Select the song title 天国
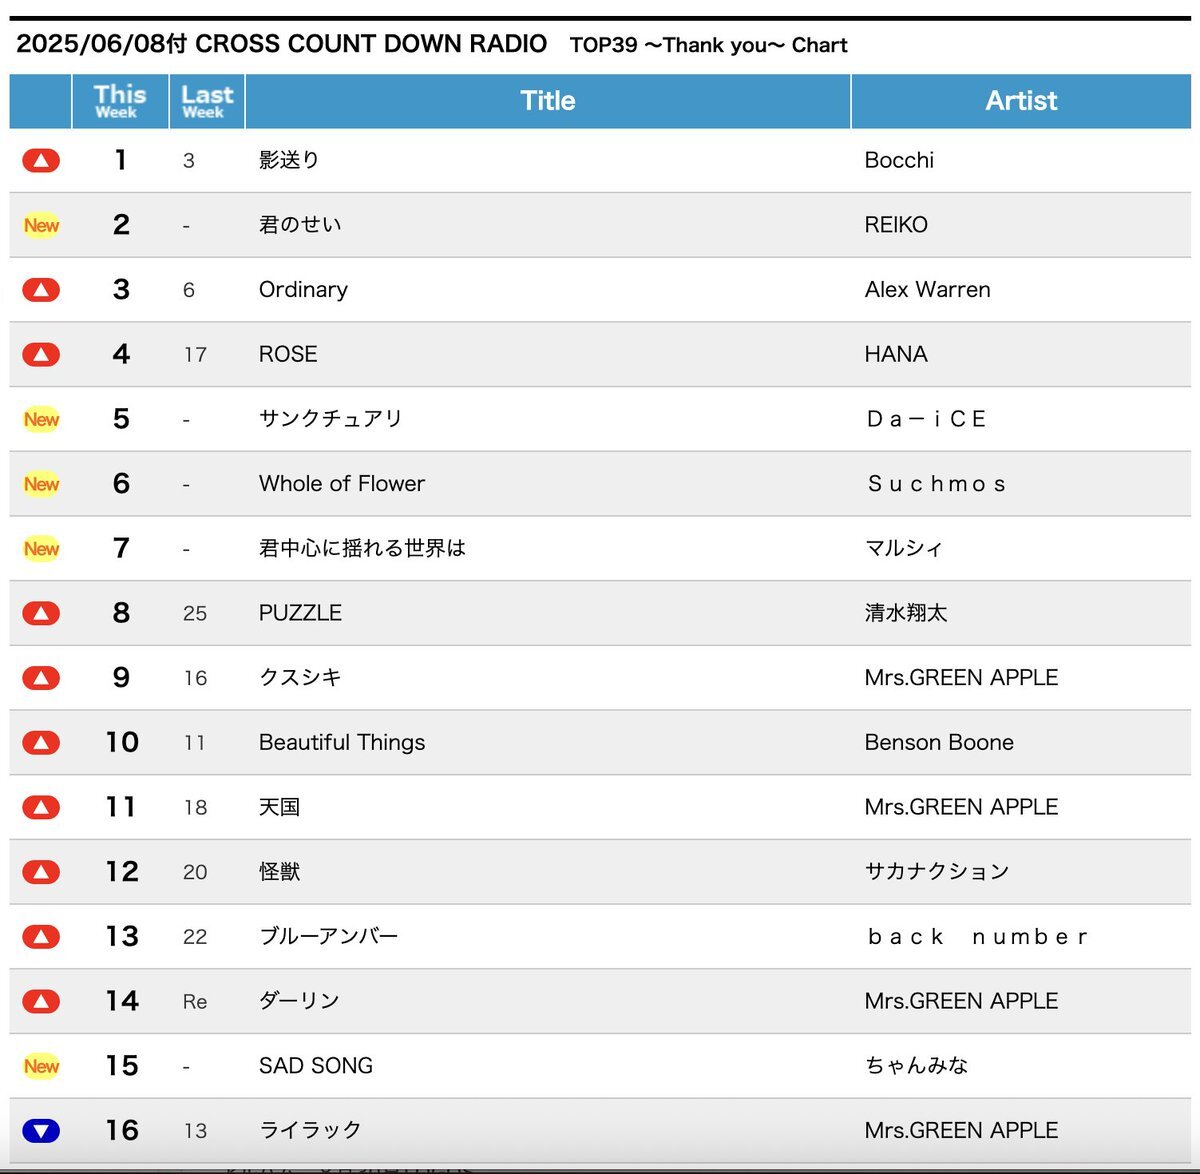1200x1174 pixels. pos(279,807)
